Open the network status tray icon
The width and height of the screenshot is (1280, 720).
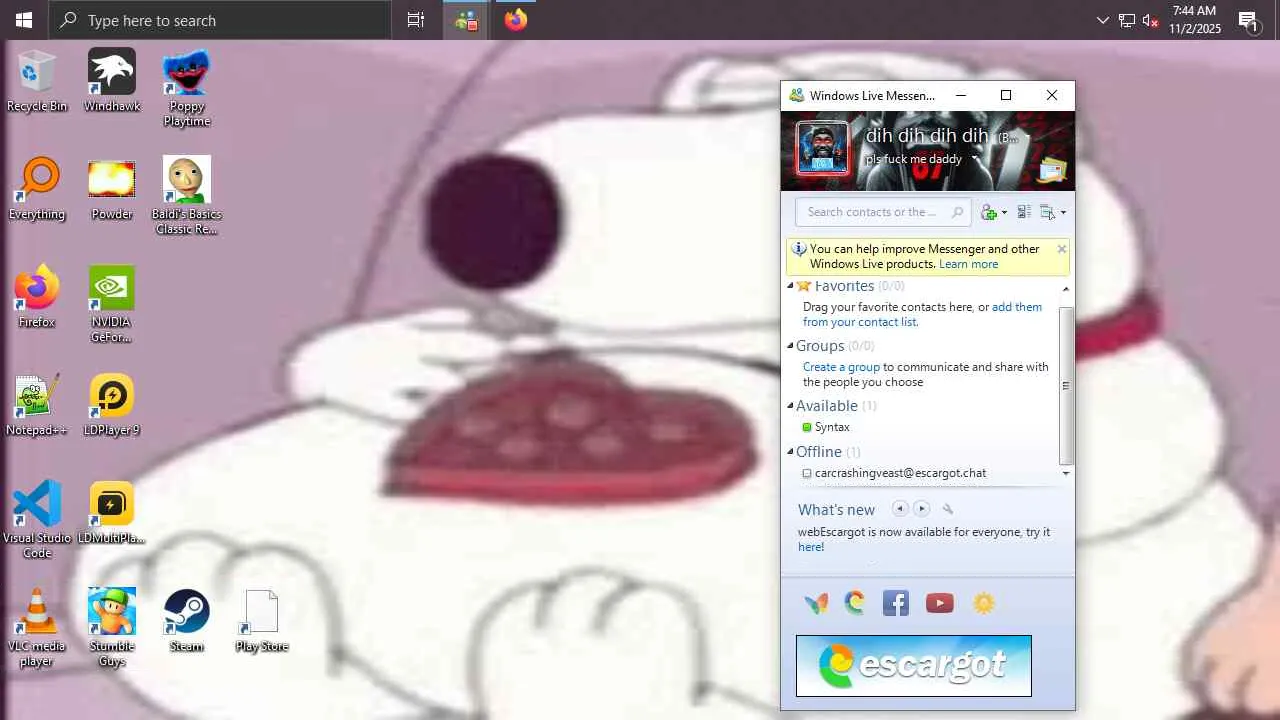(x=1127, y=20)
